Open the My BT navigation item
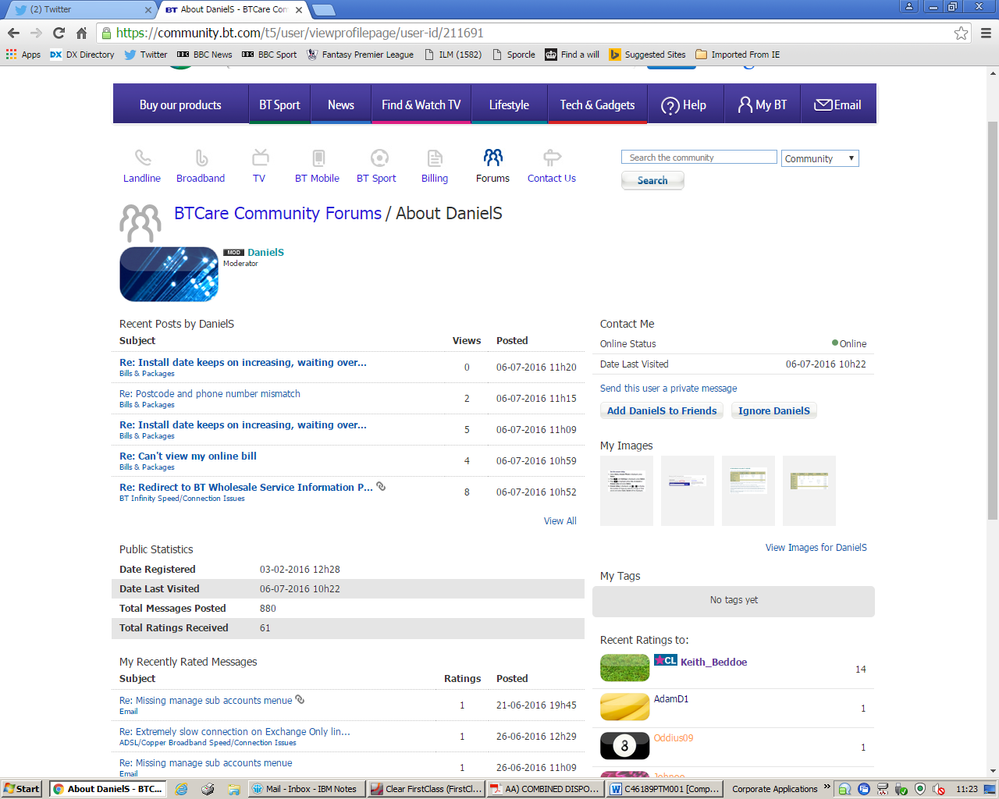The image size is (999, 799). click(762, 104)
